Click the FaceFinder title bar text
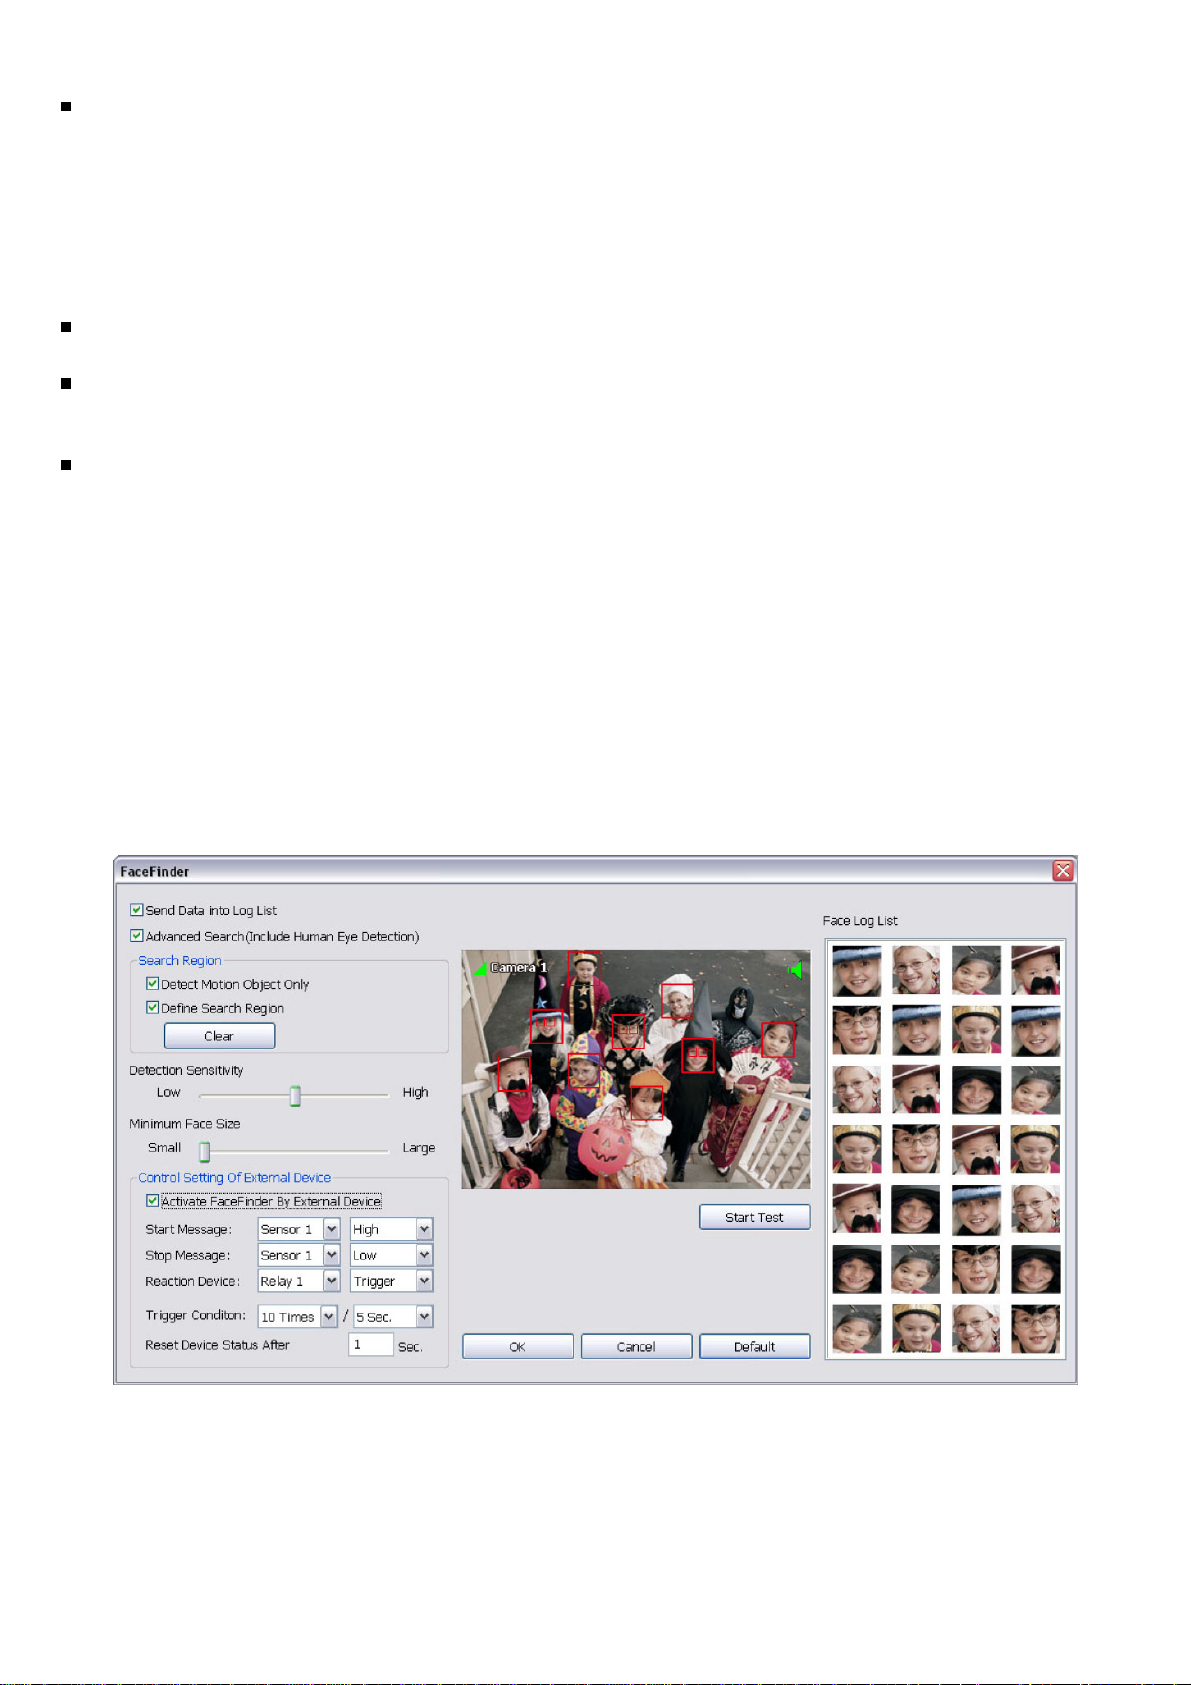Screen dimensions: 1191x1685 154,872
